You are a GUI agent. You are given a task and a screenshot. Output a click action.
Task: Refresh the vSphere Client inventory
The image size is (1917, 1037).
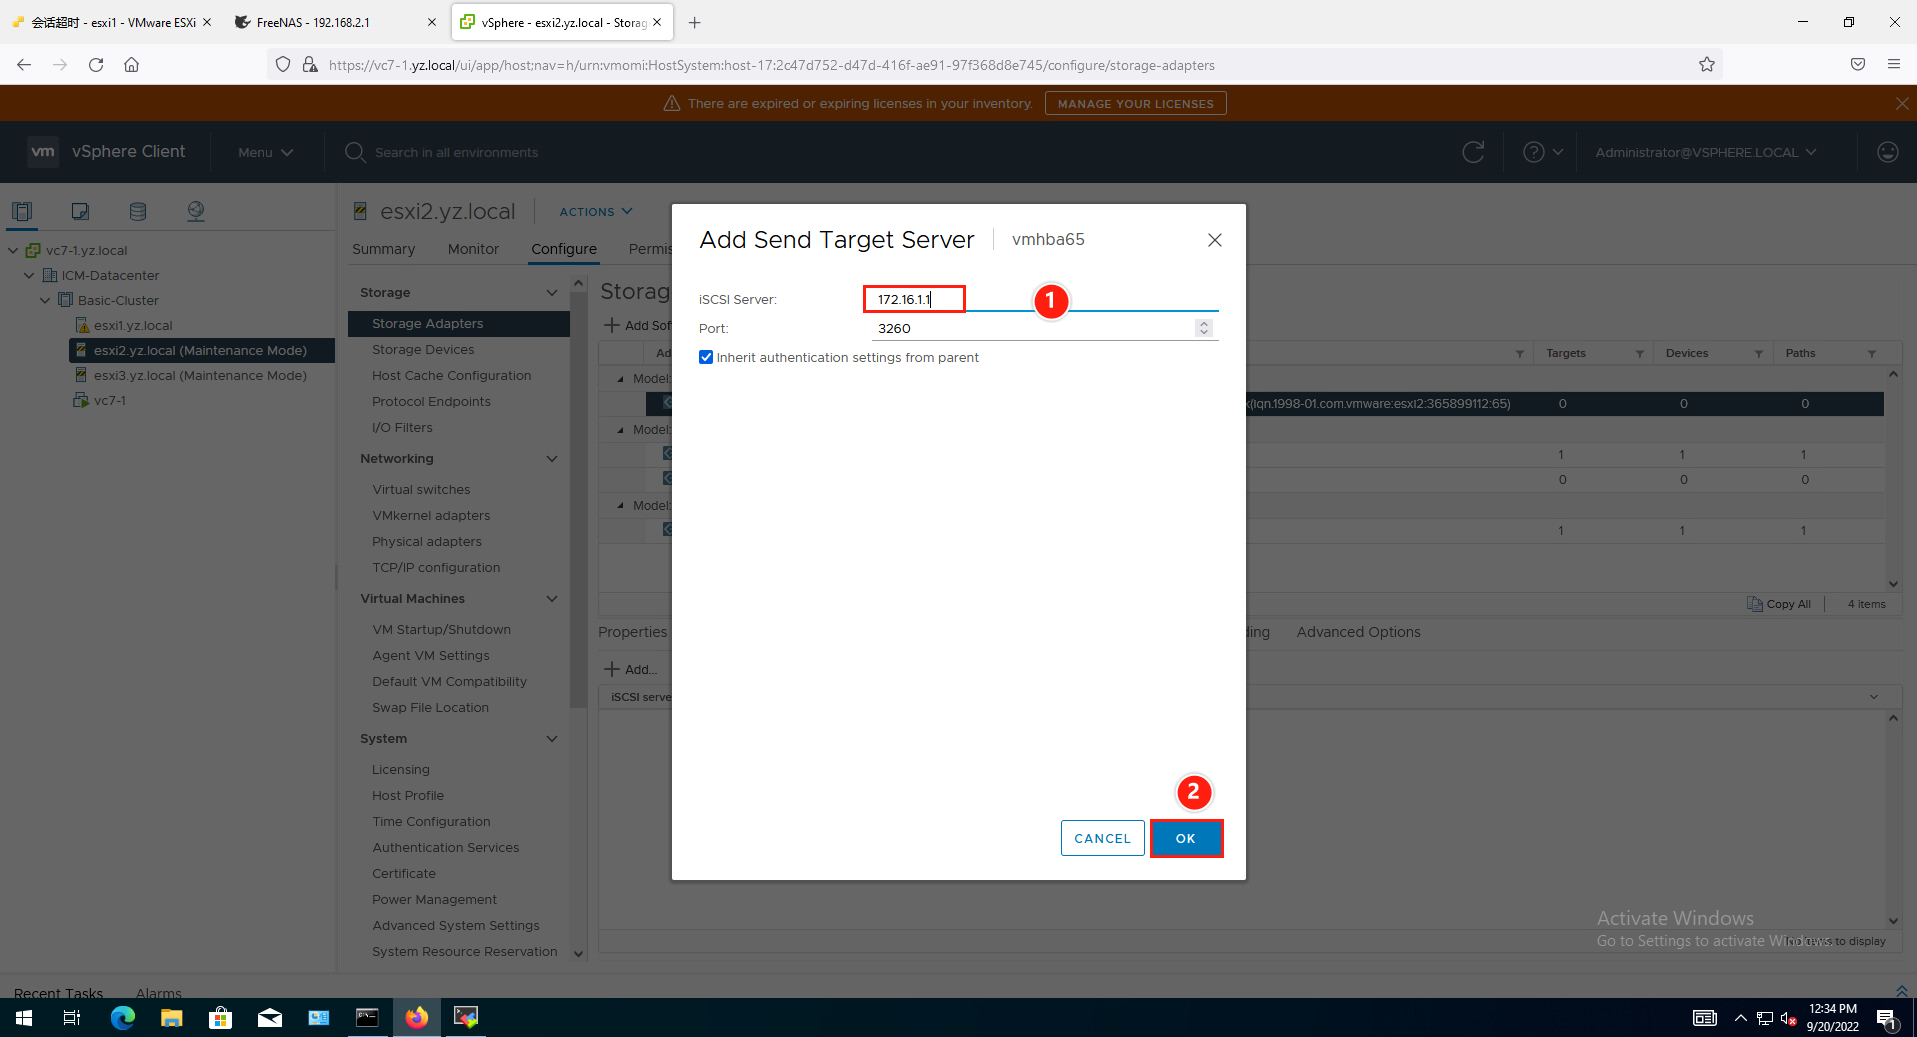tap(1472, 152)
